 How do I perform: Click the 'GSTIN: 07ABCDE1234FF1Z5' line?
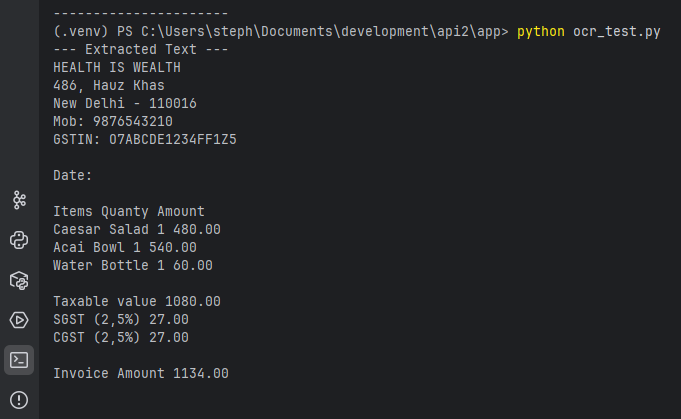tap(145, 140)
